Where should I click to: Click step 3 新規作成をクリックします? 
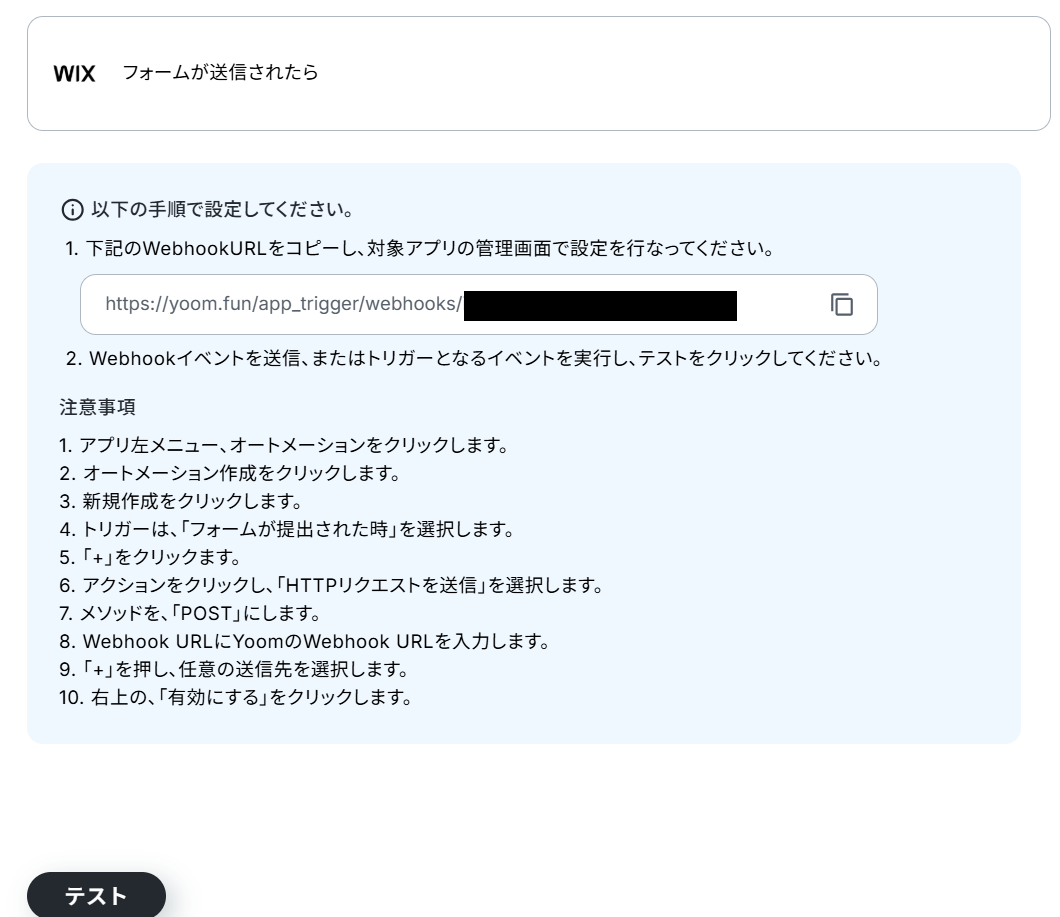pos(181,501)
